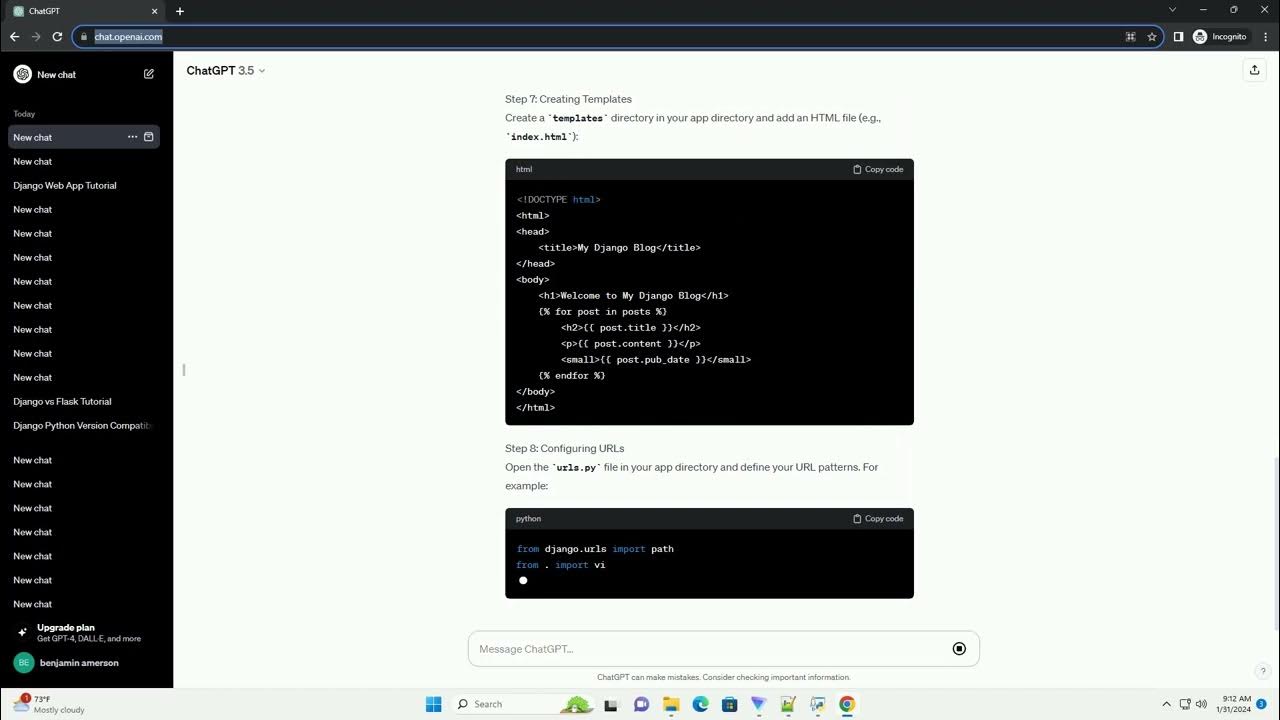Copy code from the html block
Viewport: 1280px width, 720px height.
878,169
